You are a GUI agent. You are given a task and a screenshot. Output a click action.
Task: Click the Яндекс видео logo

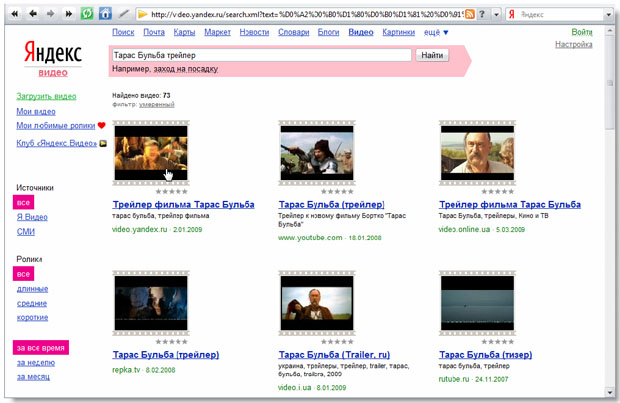click(53, 59)
